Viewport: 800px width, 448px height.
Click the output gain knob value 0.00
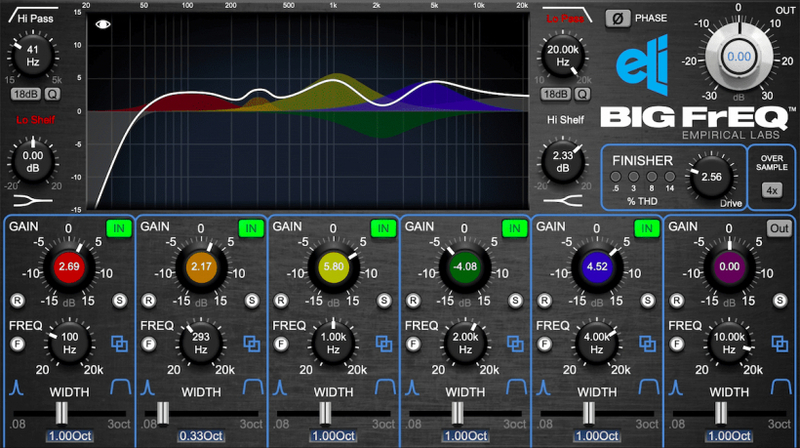coord(739,57)
